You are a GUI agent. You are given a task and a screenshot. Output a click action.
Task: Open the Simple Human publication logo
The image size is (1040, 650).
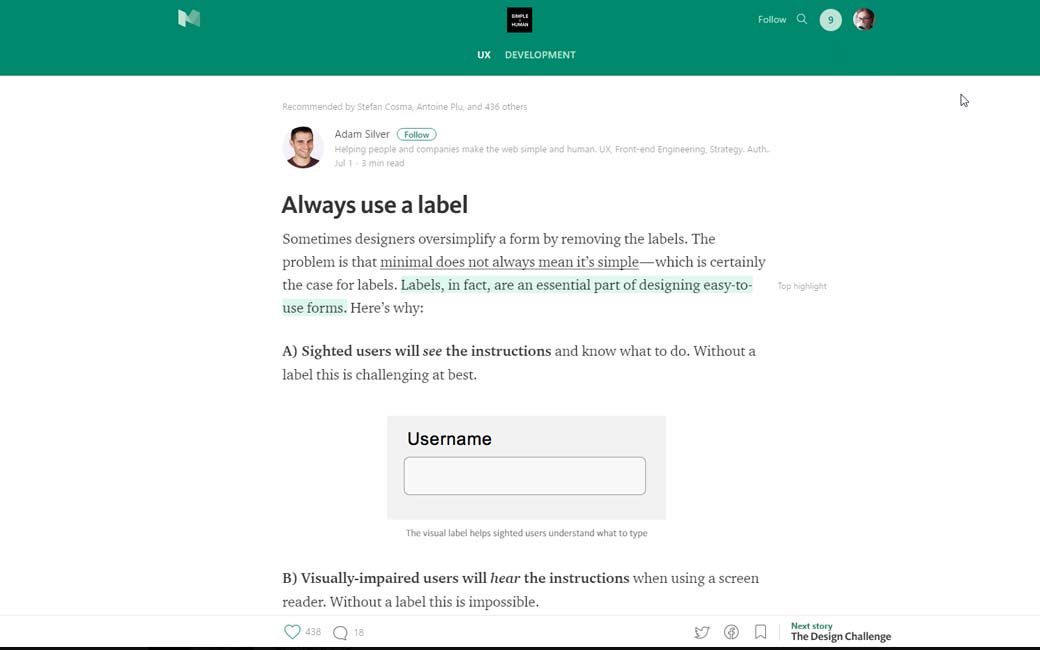tap(519, 20)
